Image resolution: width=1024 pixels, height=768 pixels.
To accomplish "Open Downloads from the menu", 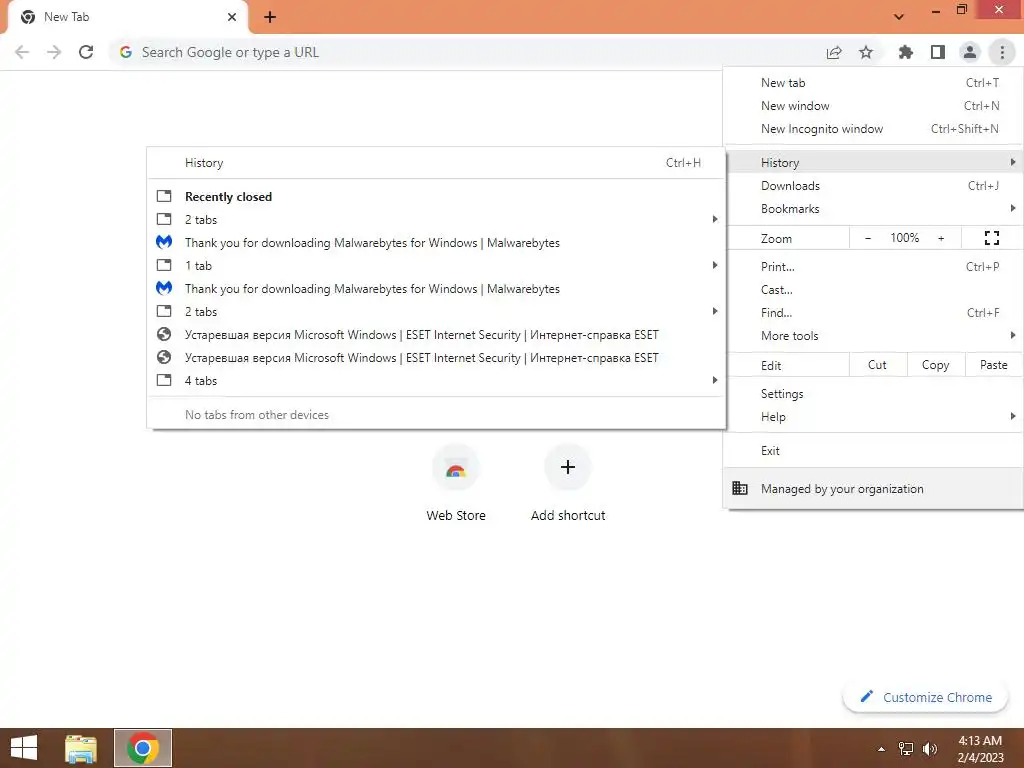I will pyautogui.click(x=873, y=185).
